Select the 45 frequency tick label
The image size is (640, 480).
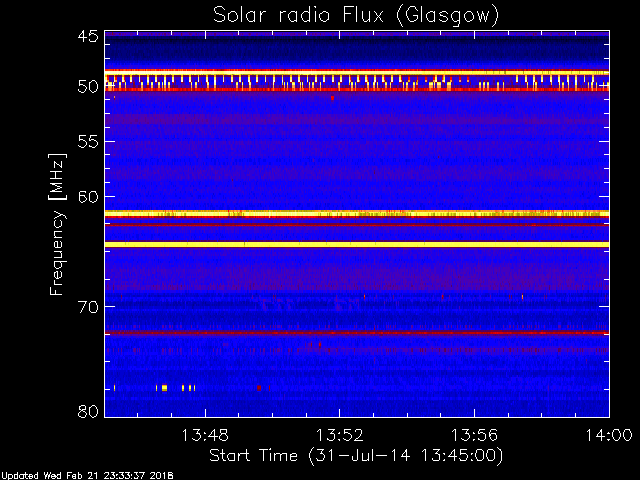88,37
